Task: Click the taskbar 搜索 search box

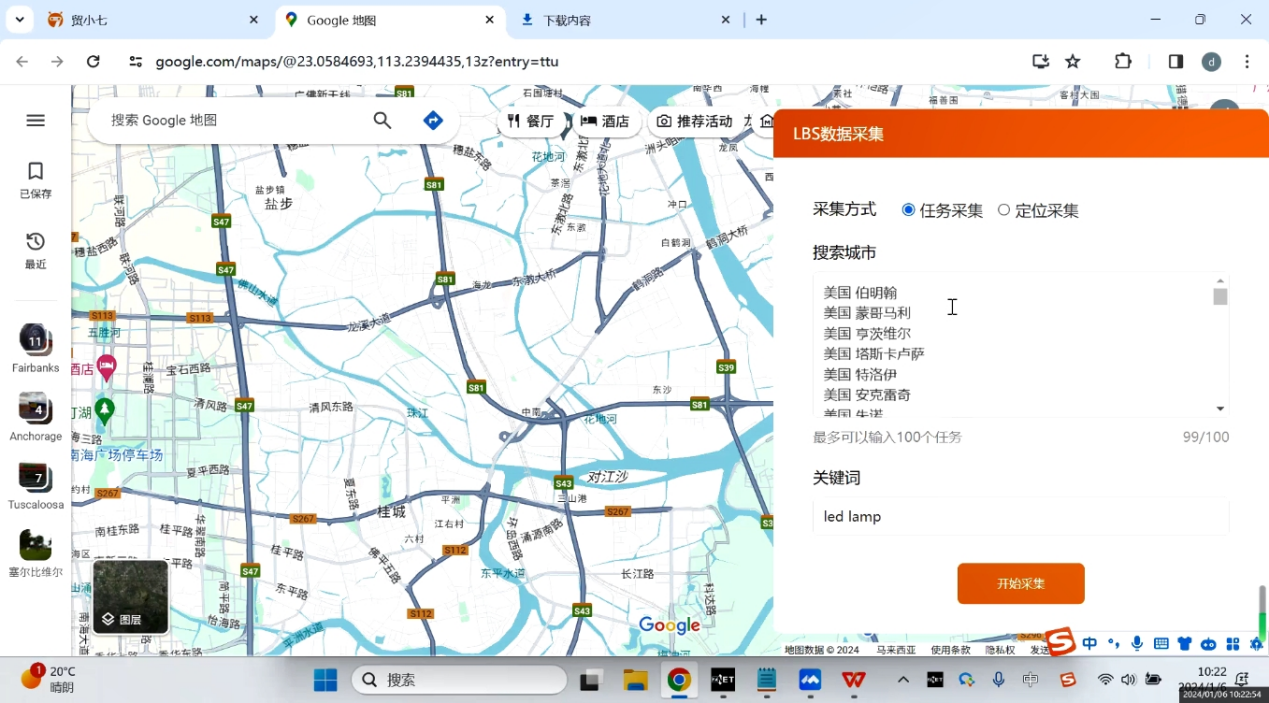Action: point(459,680)
